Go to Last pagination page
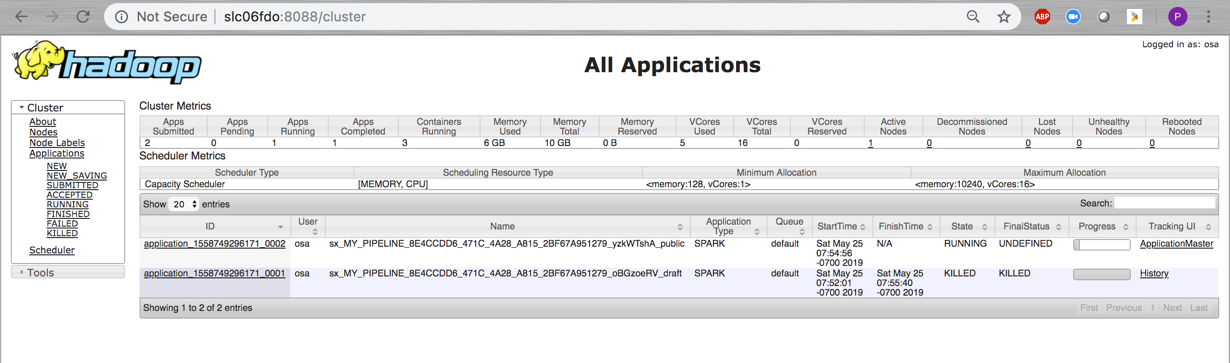 click(x=1199, y=308)
